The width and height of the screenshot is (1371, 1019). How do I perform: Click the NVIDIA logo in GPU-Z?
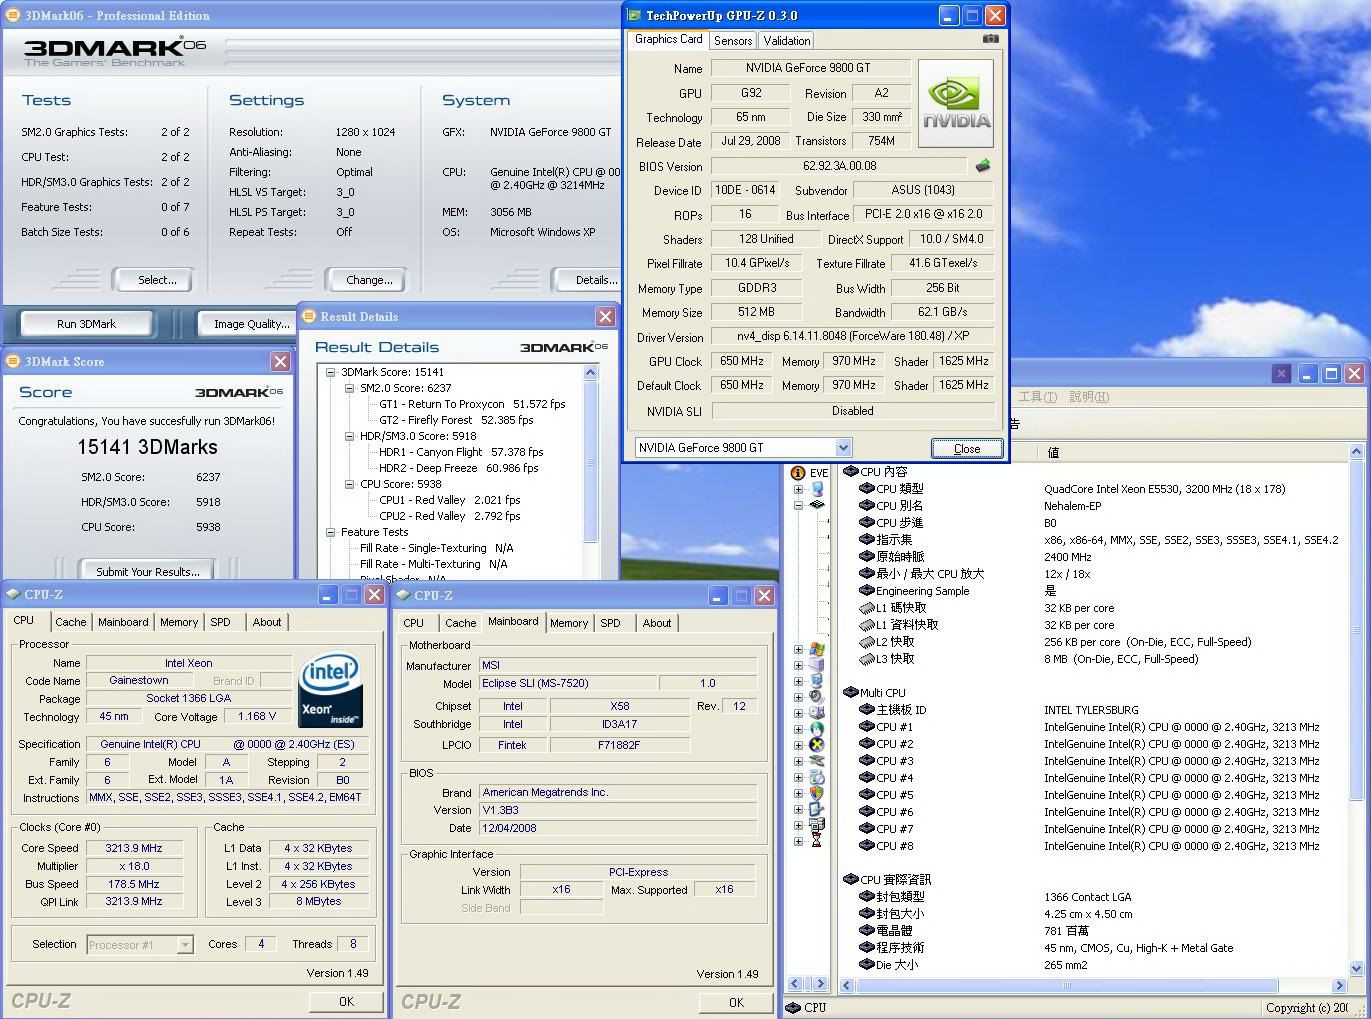click(x=956, y=104)
